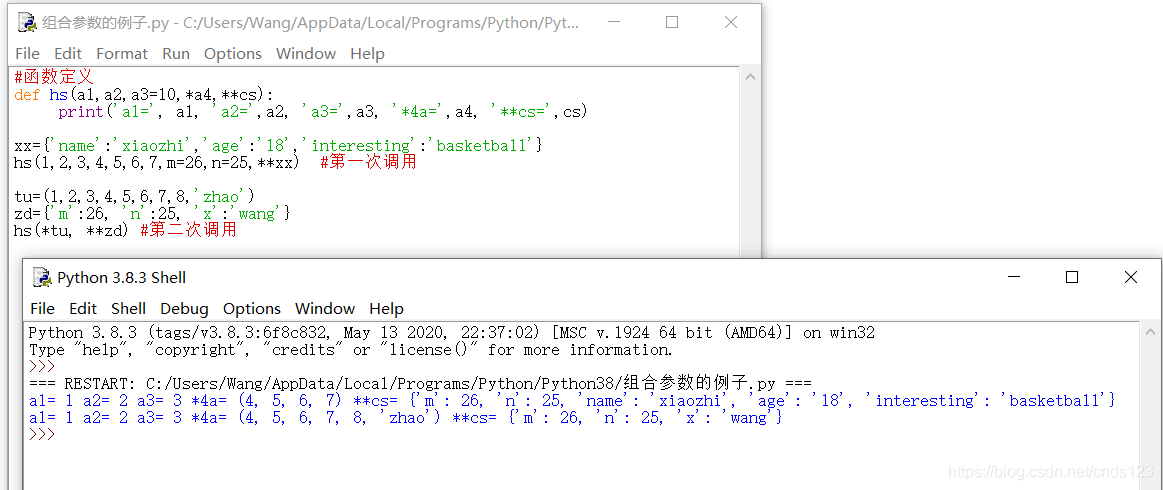Screen dimensions: 1163x490
Task: Open Debug menu in Python Shell
Action: [x=184, y=308]
